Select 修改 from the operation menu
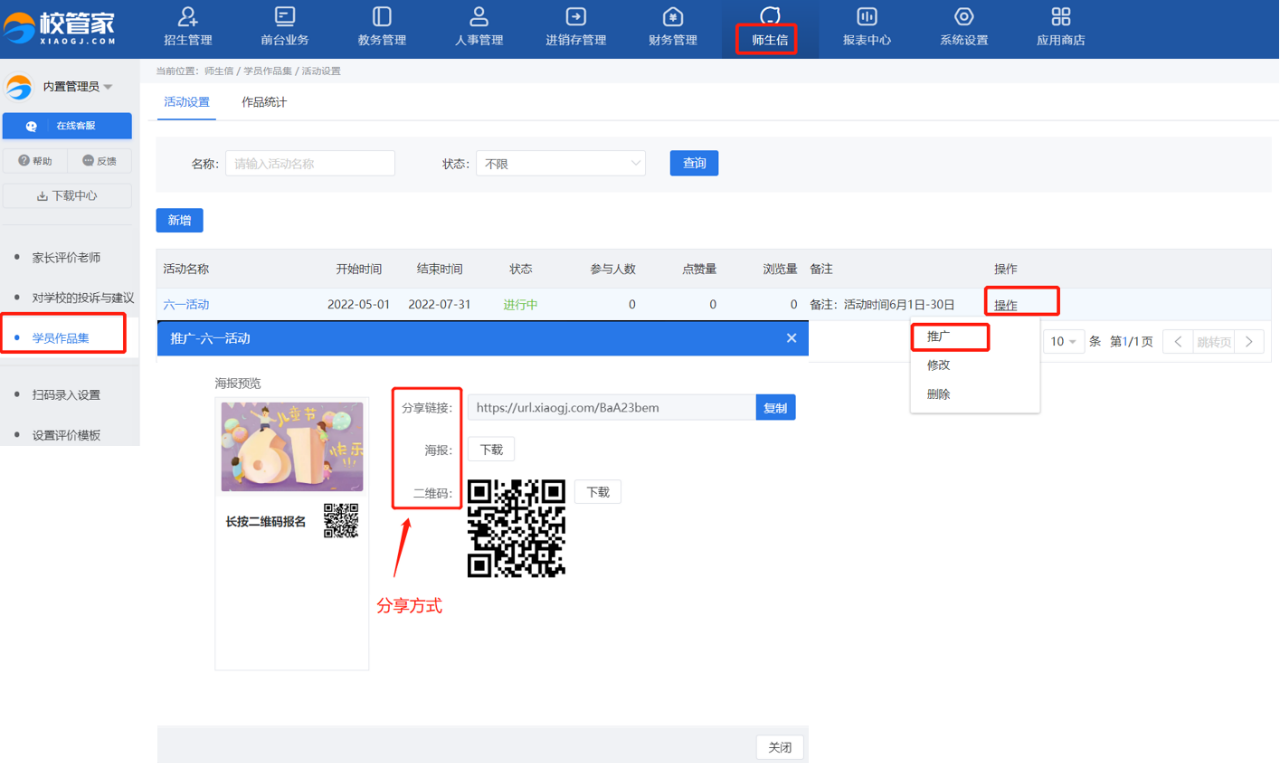Screen dimensions: 1280x763 pos(938,365)
